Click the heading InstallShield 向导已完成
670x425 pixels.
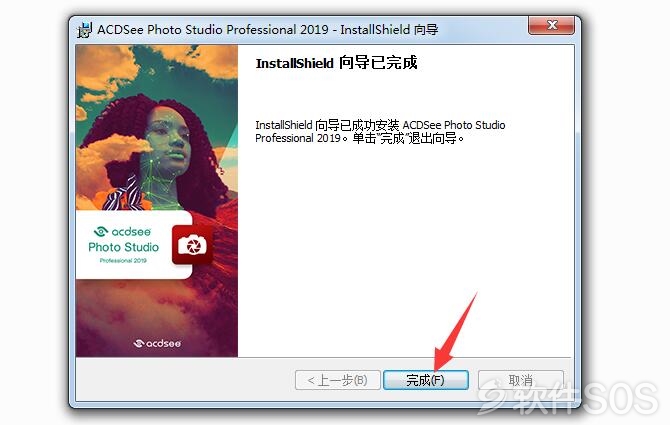point(336,63)
